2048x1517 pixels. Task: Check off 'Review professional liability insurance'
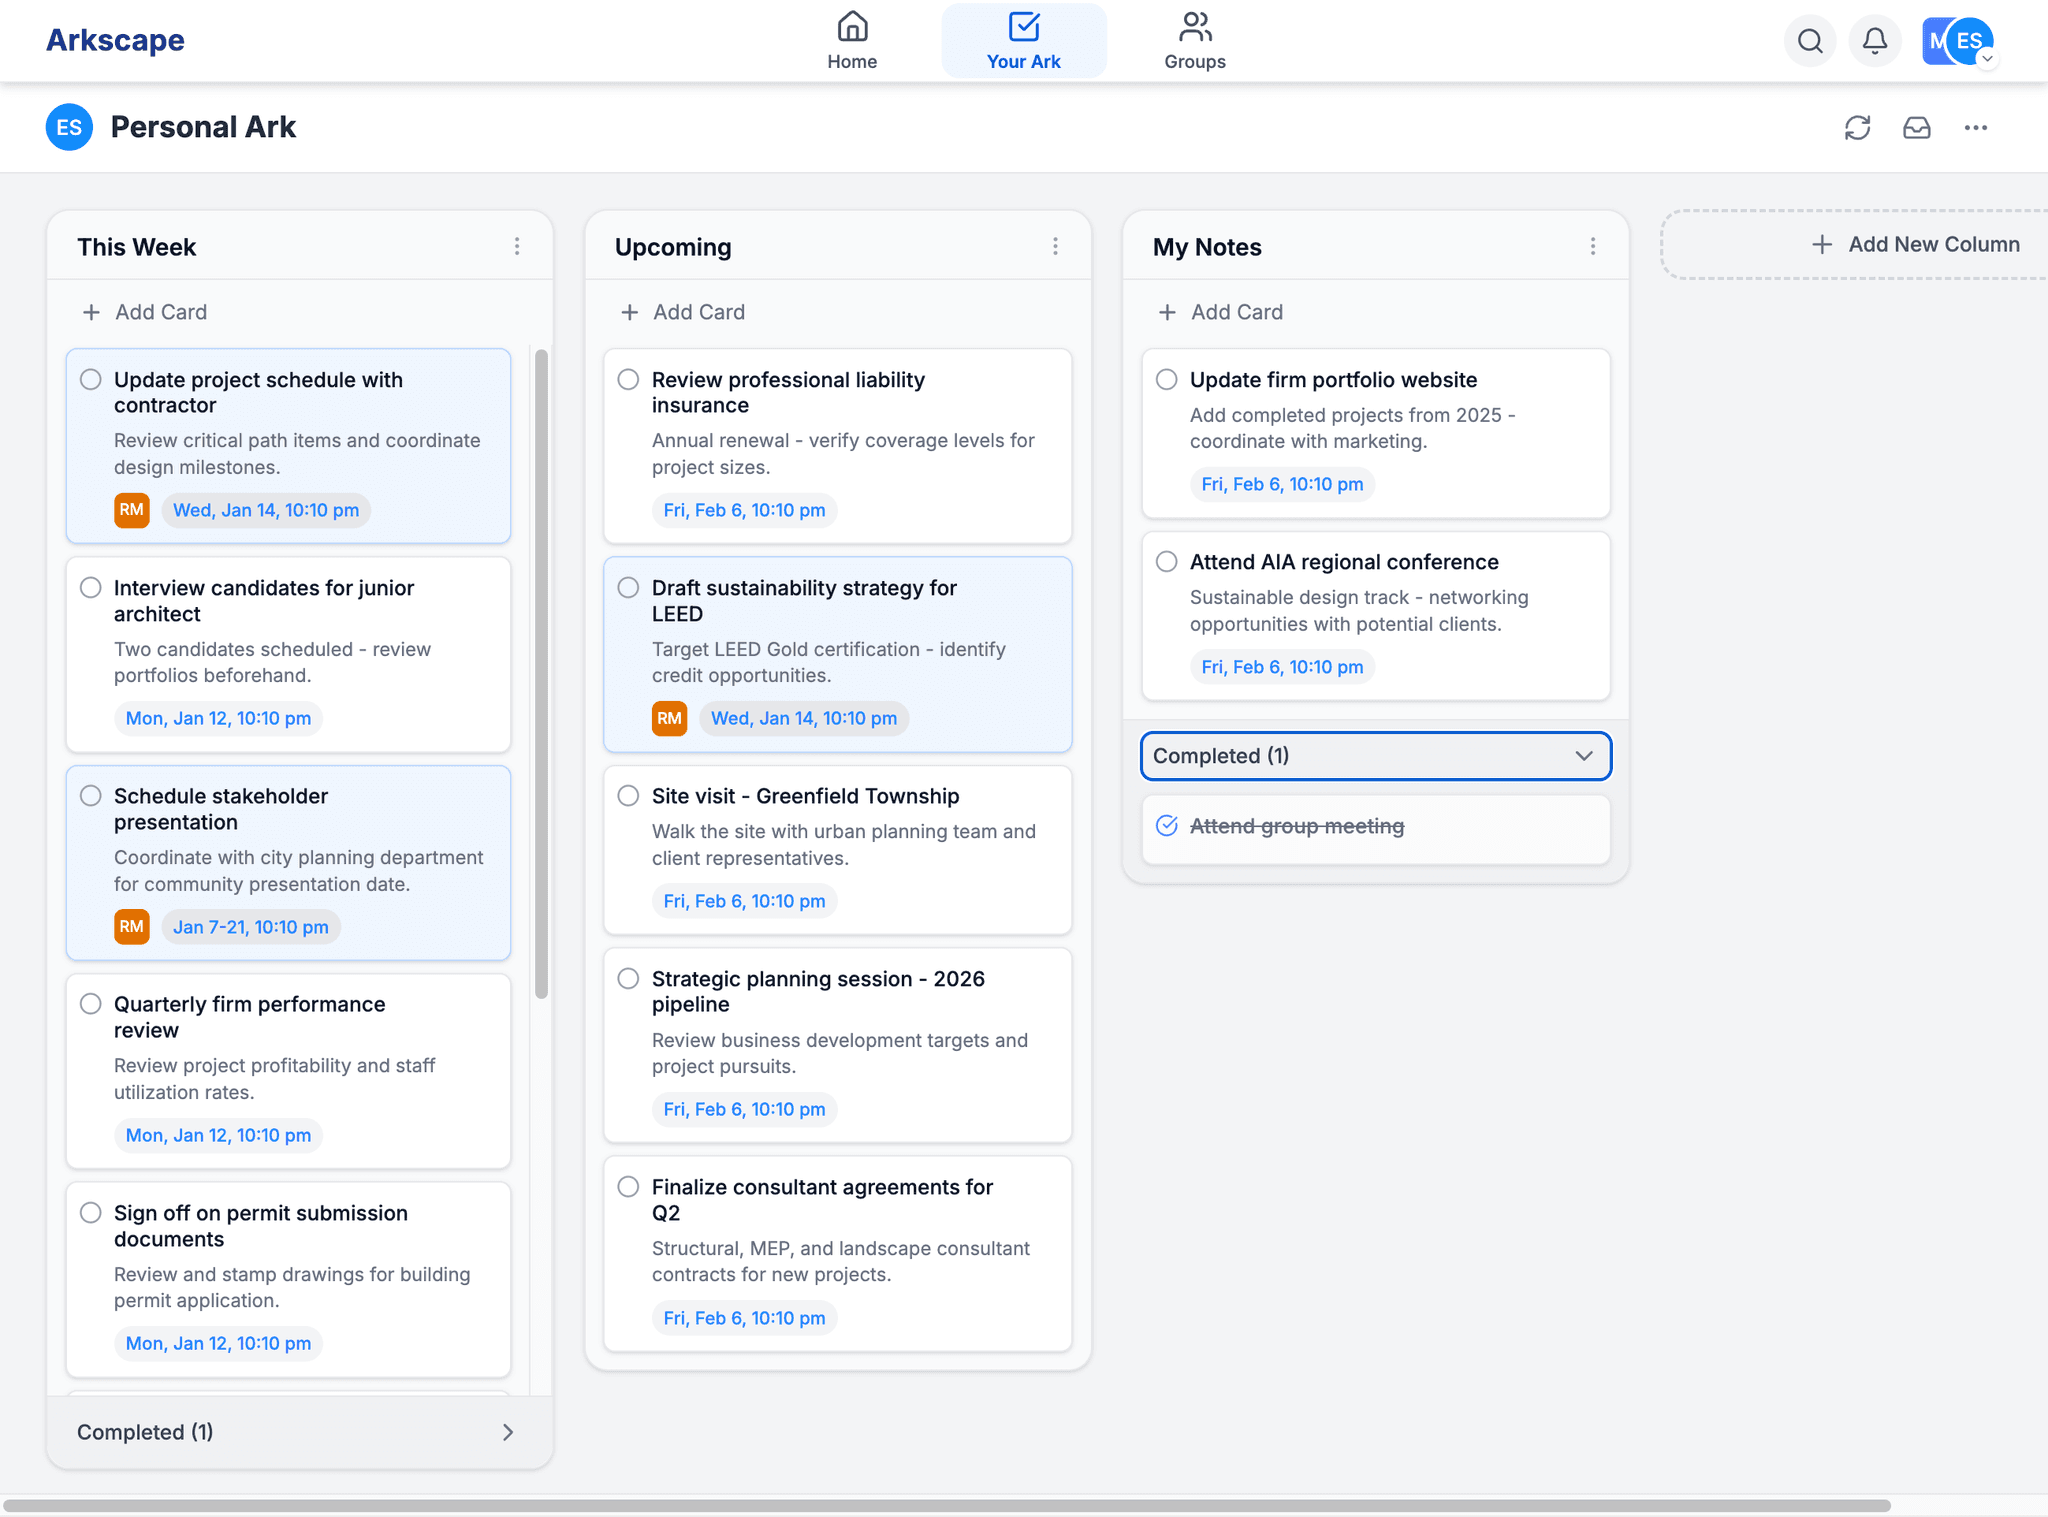coord(628,379)
